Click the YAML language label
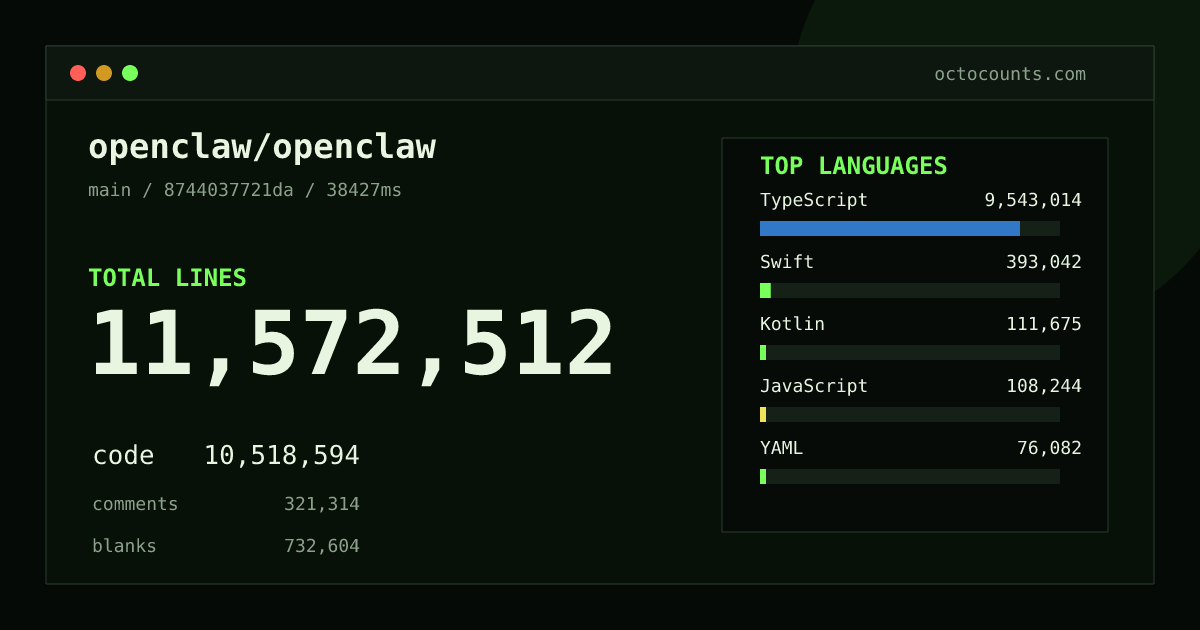The width and height of the screenshot is (1200, 630). 781,448
